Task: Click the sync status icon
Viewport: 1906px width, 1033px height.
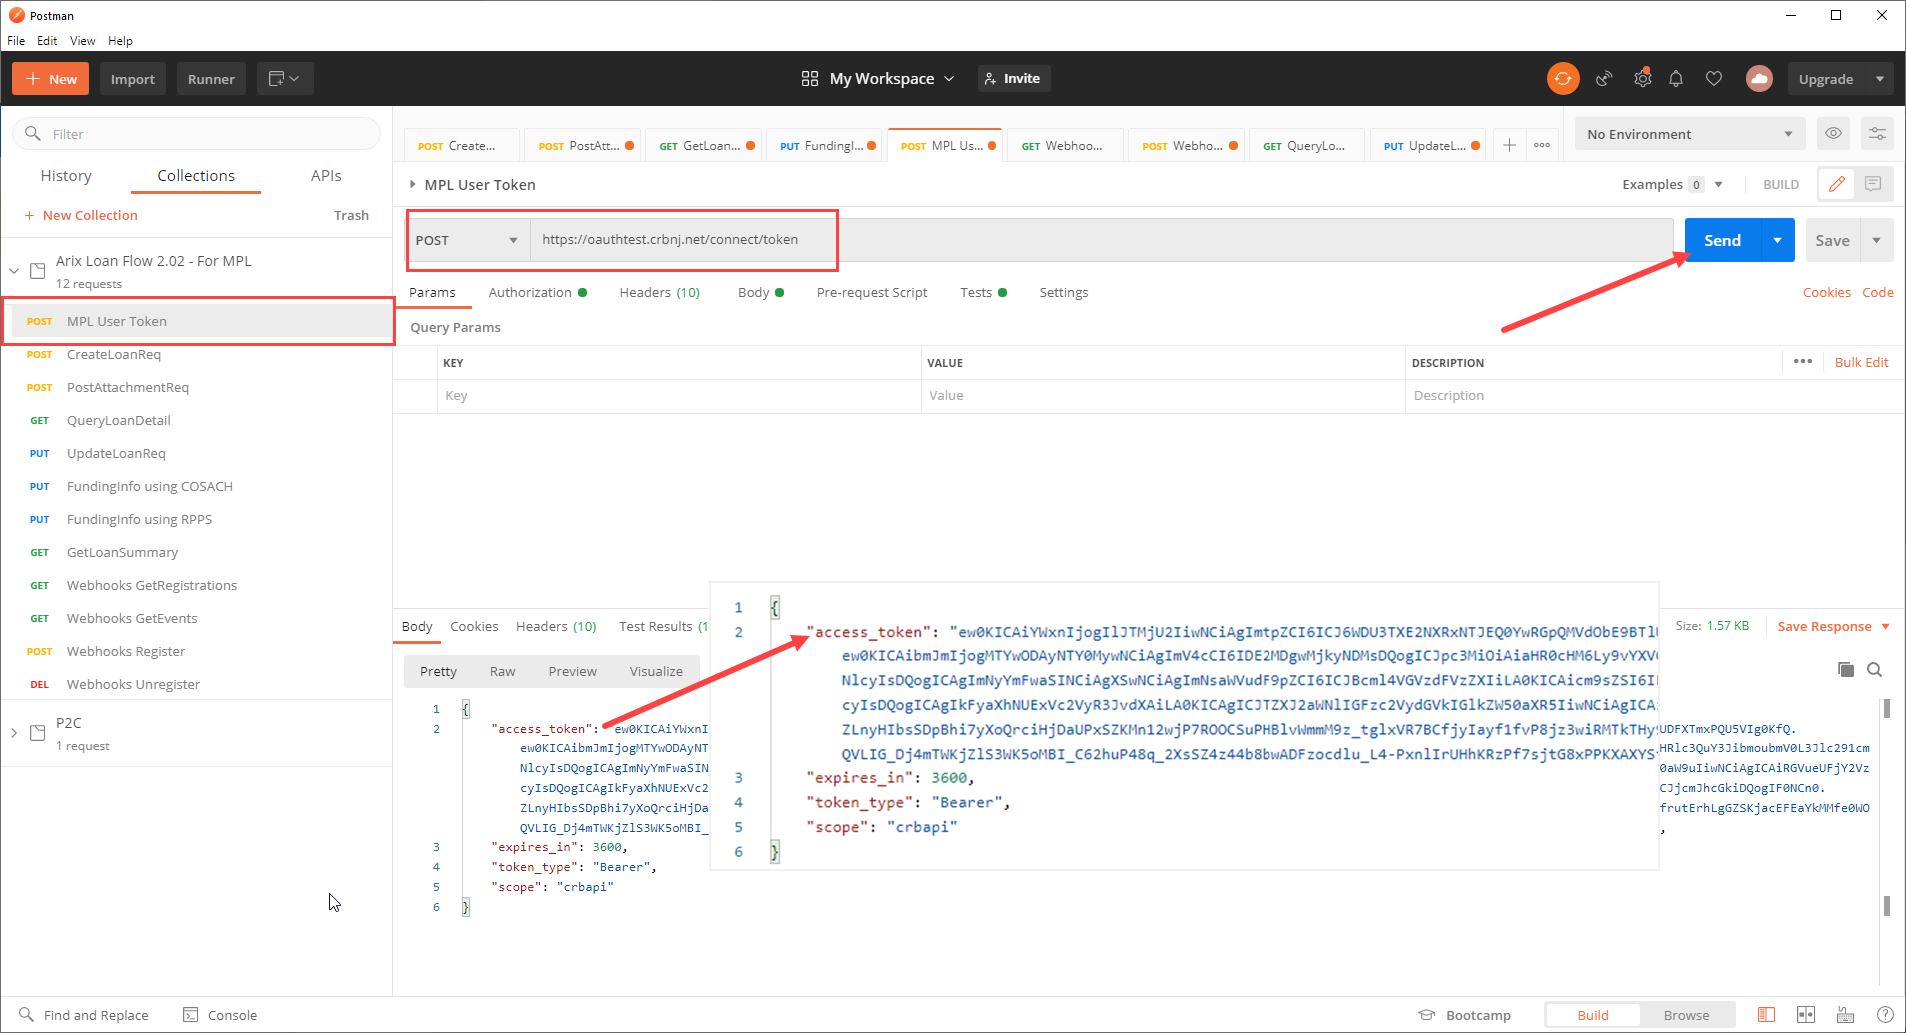Action: click(x=1563, y=79)
